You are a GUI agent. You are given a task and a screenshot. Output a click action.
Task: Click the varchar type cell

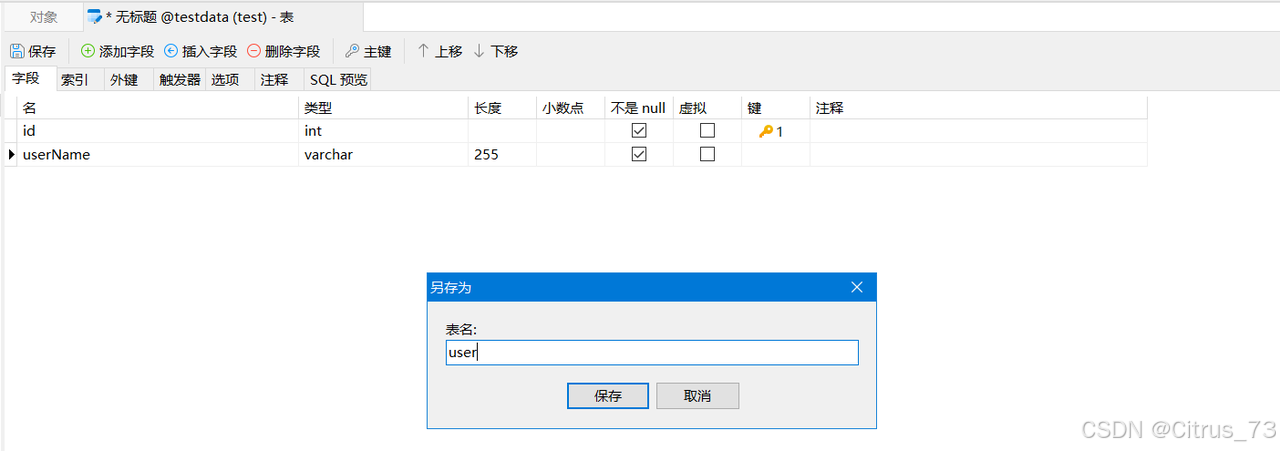click(x=383, y=154)
